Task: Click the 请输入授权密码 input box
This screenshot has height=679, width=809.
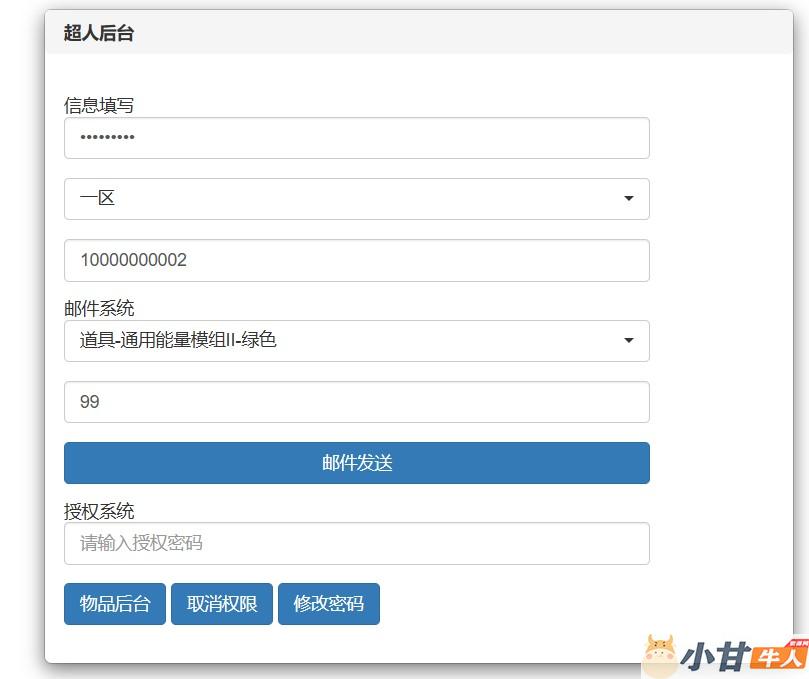Action: click(x=356, y=543)
